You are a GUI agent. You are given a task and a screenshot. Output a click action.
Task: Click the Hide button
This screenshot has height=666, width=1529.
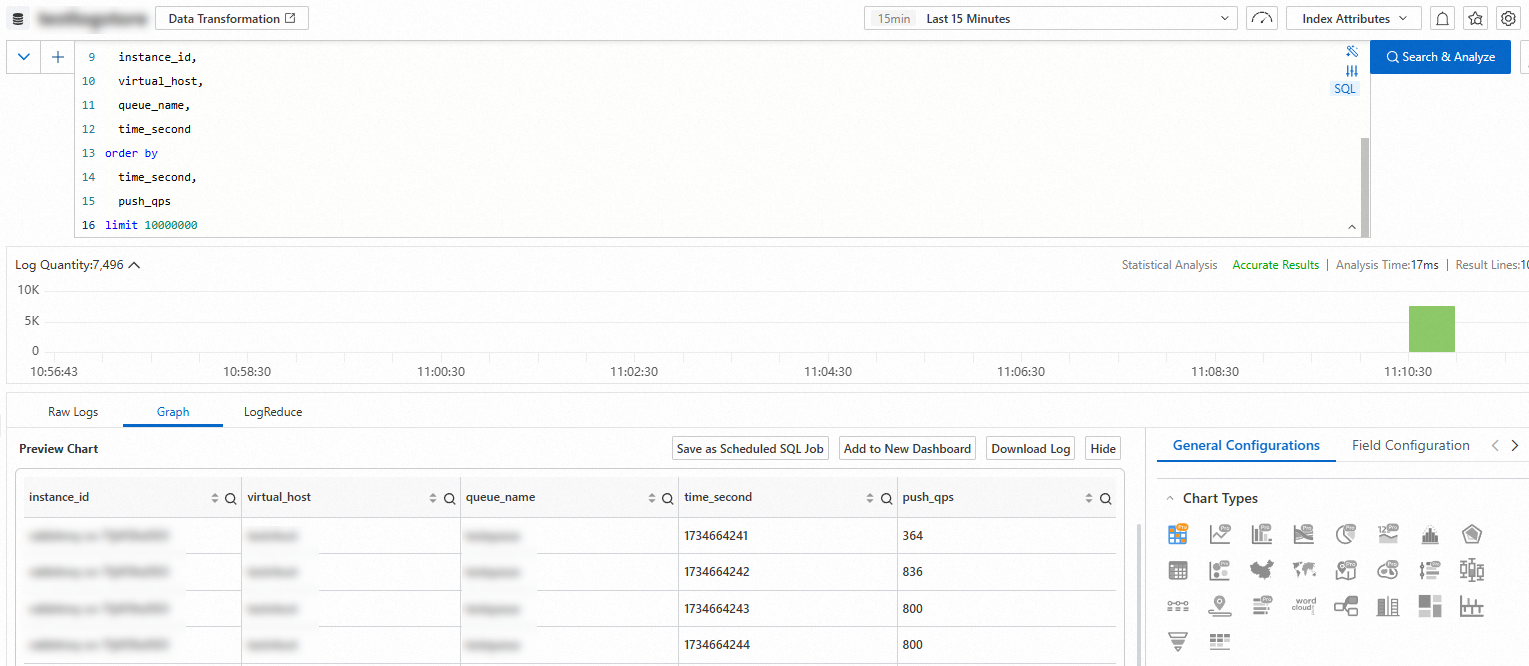pos(1103,449)
